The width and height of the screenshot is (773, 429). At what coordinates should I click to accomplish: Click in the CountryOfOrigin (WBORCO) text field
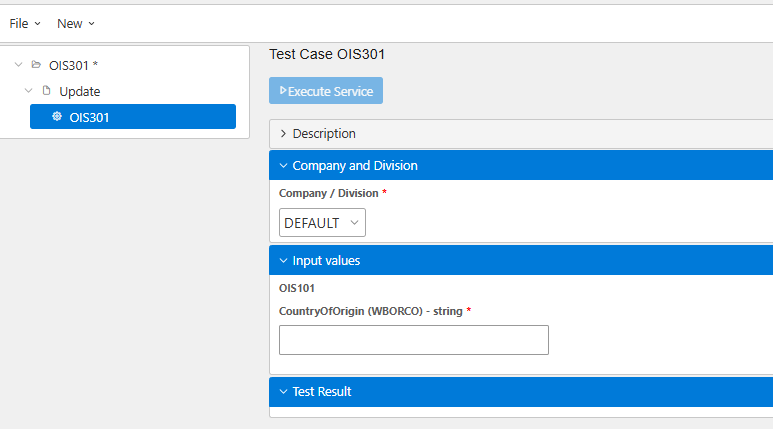pos(413,340)
